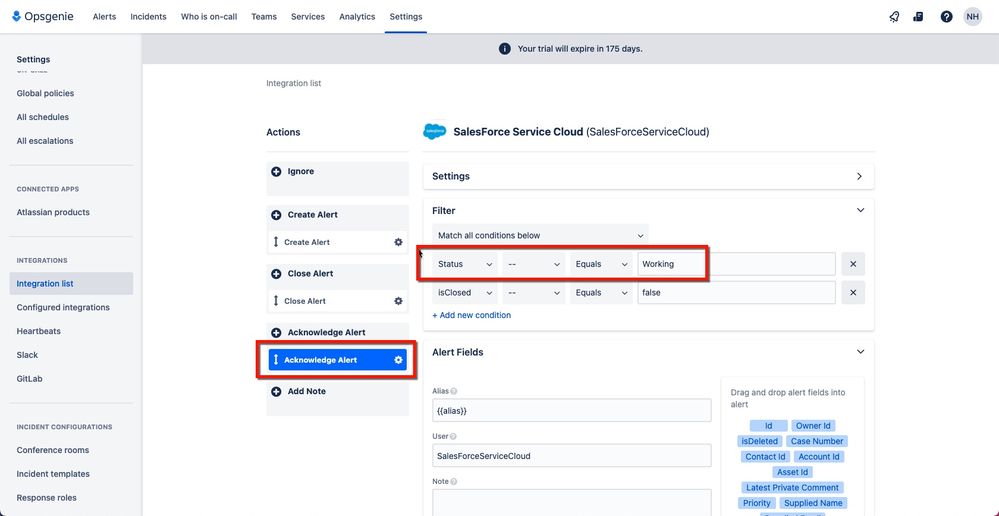Open the Analytics tab

[x=357, y=17]
